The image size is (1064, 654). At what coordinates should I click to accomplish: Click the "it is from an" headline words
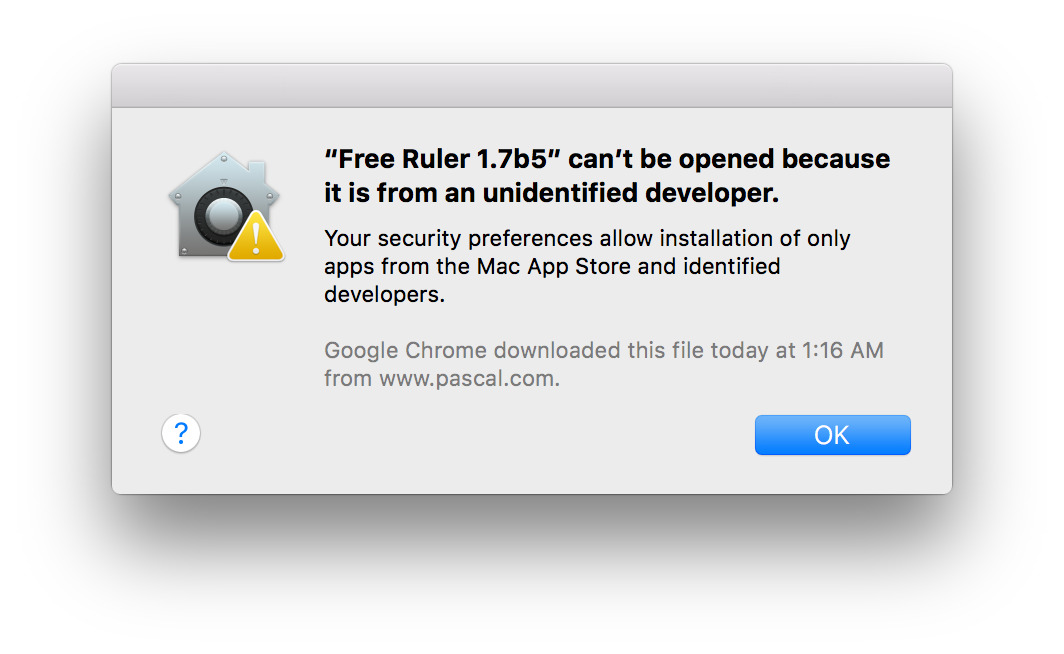400,193
